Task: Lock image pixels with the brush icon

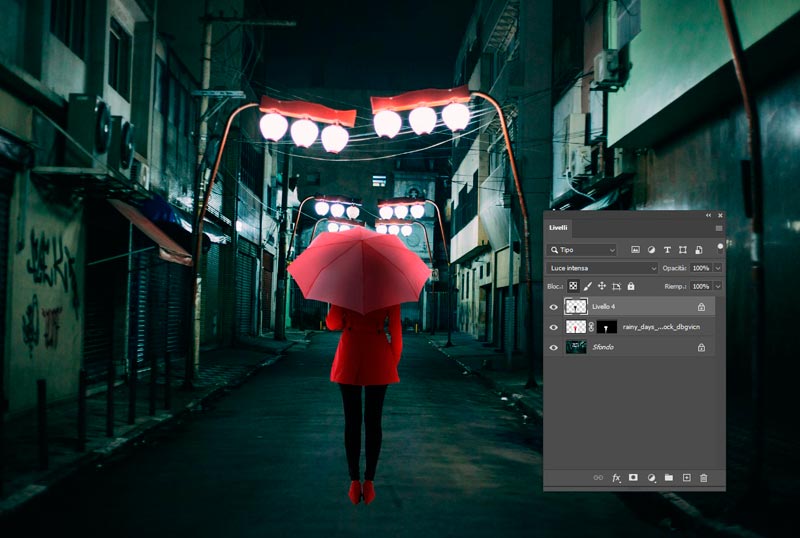Action: [588, 286]
